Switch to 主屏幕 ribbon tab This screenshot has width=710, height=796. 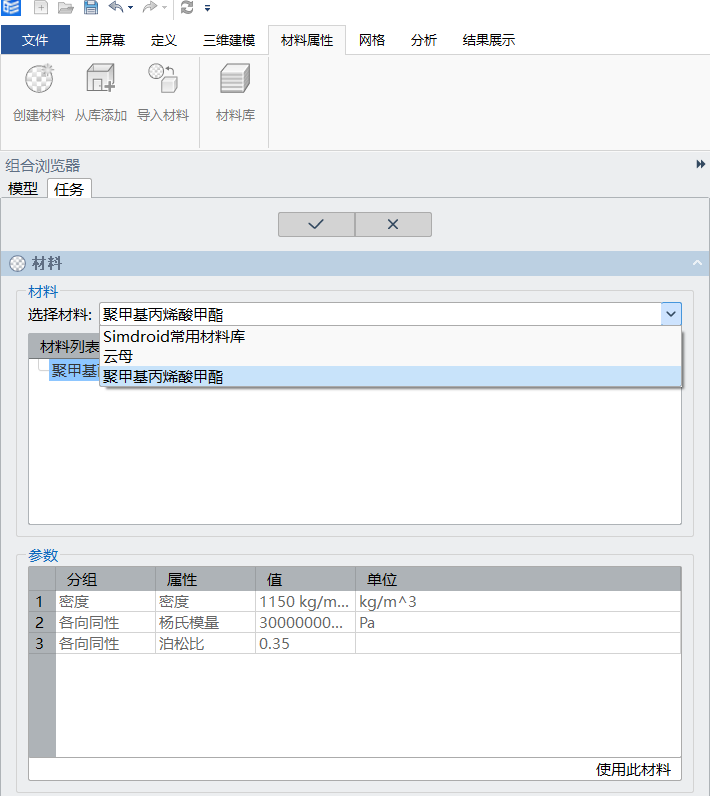(x=105, y=40)
